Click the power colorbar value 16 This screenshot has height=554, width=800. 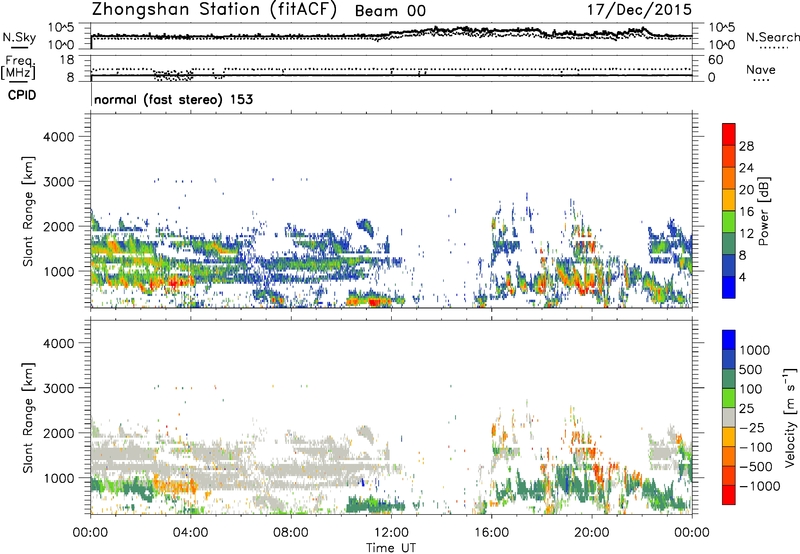click(746, 212)
